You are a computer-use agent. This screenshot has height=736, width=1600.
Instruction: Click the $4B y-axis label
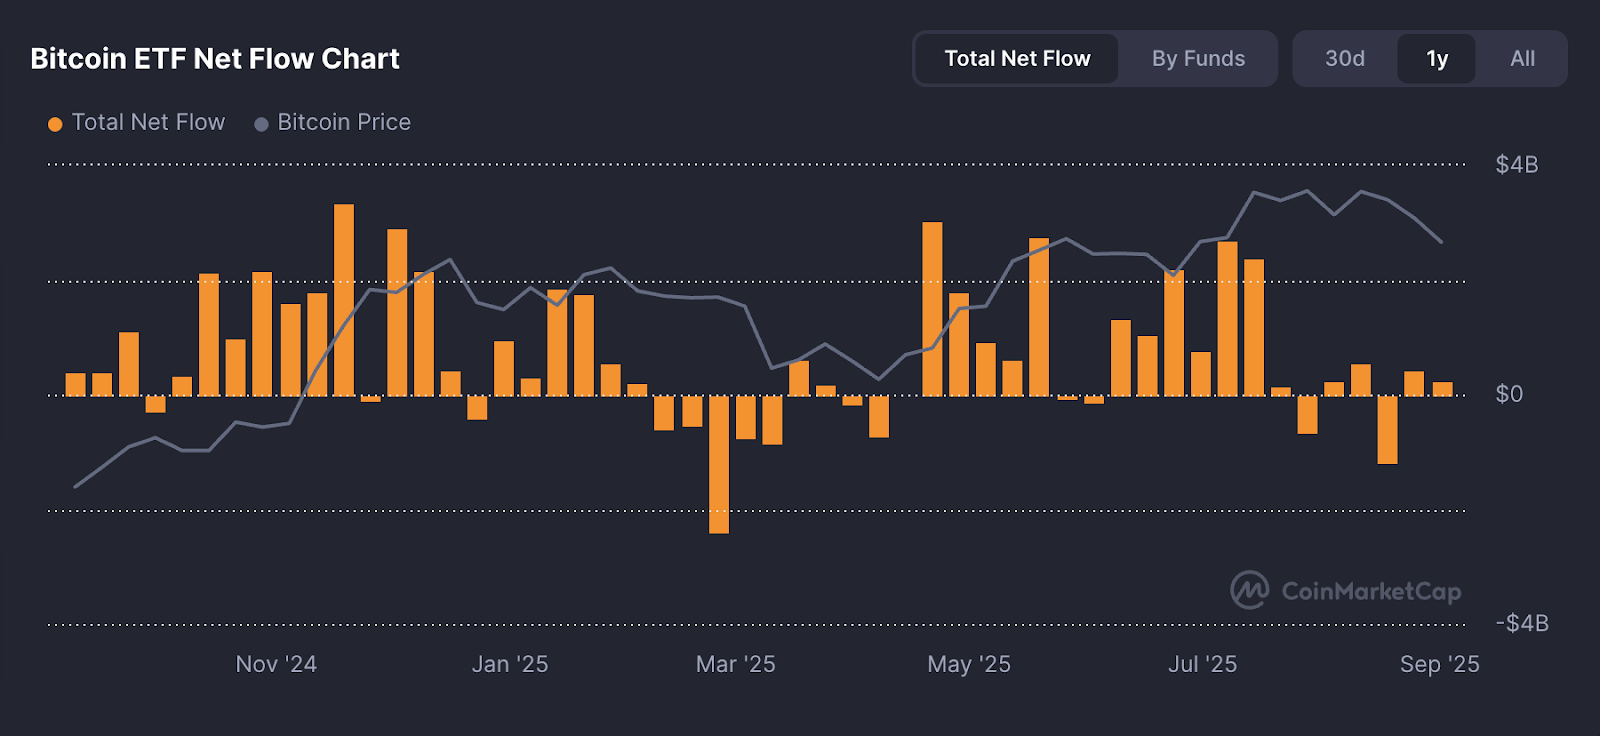(x=1516, y=165)
